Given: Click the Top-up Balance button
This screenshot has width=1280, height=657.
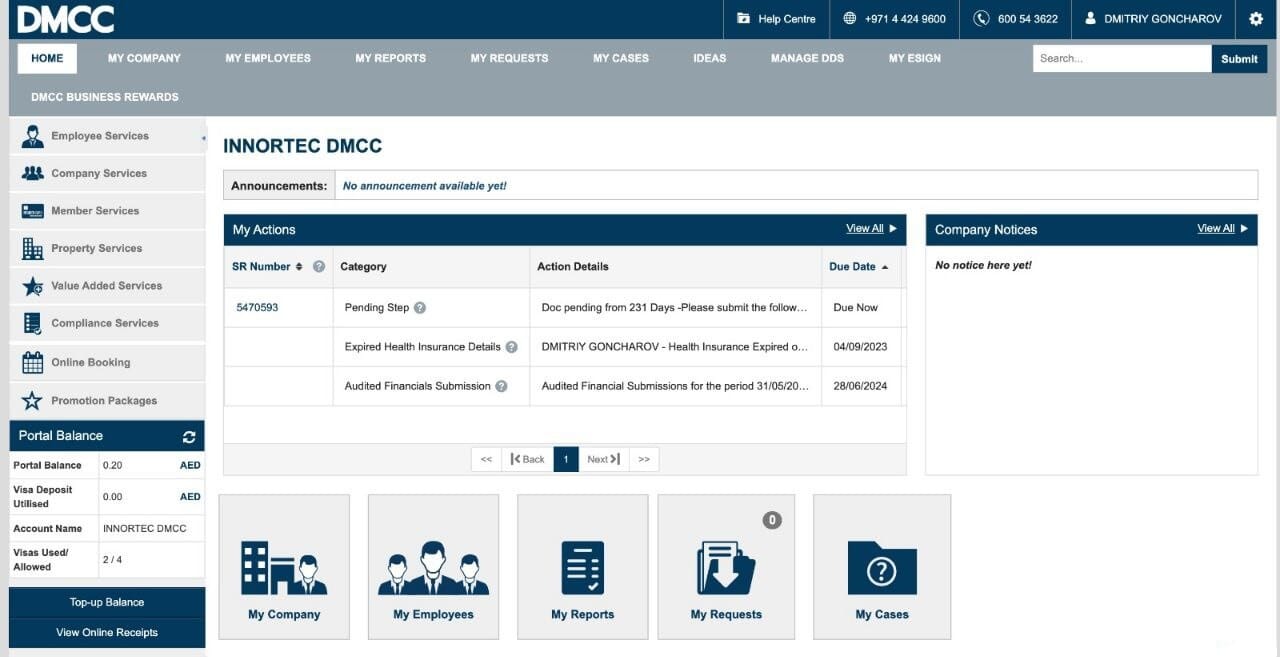Looking at the screenshot, I should tap(107, 602).
